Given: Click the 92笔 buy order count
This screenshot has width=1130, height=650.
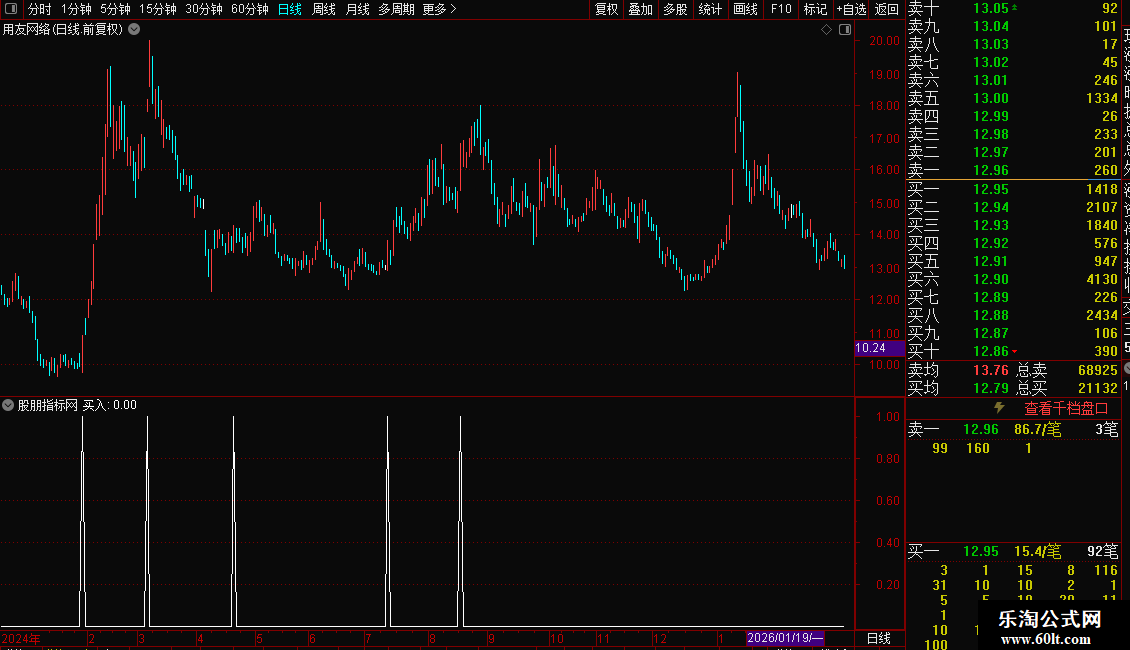Looking at the screenshot, I should point(1103,551).
